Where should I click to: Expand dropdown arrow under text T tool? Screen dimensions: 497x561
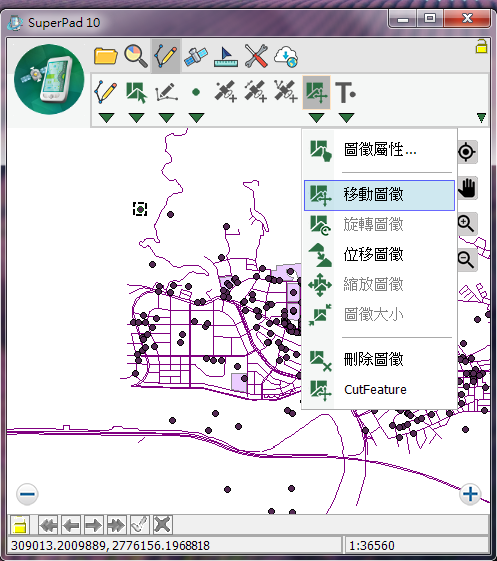coord(346,118)
